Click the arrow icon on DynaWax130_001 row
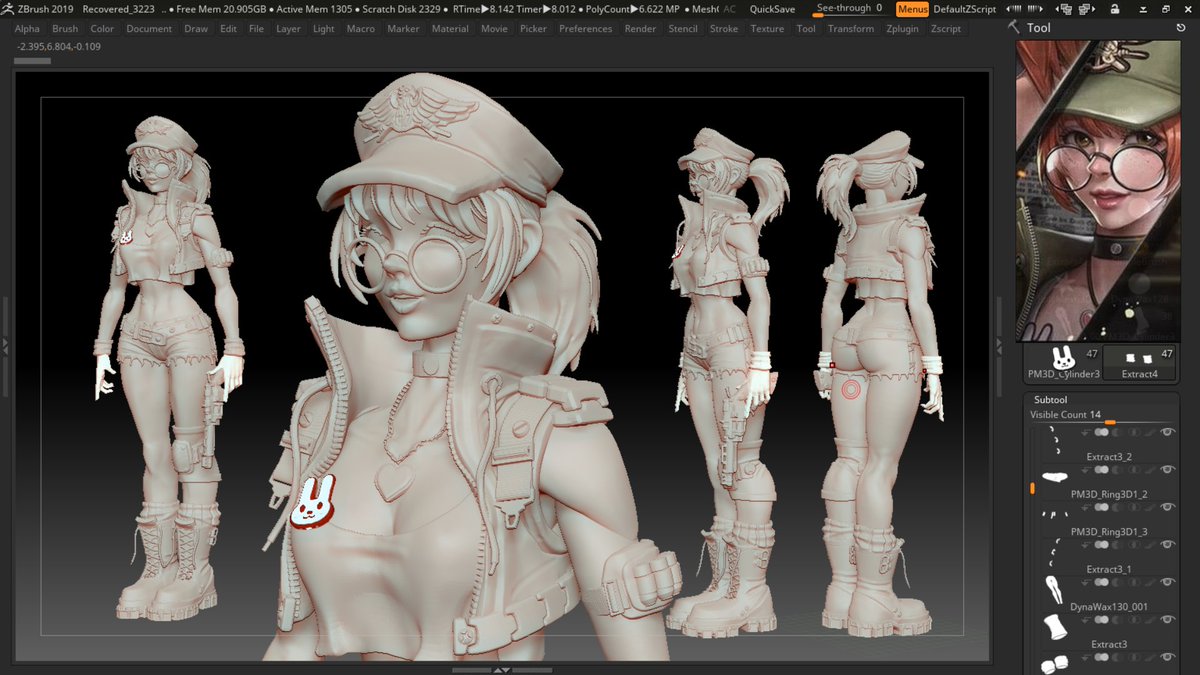Image resolution: width=1200 pixels, height=675 pixels. (1086, 582)
